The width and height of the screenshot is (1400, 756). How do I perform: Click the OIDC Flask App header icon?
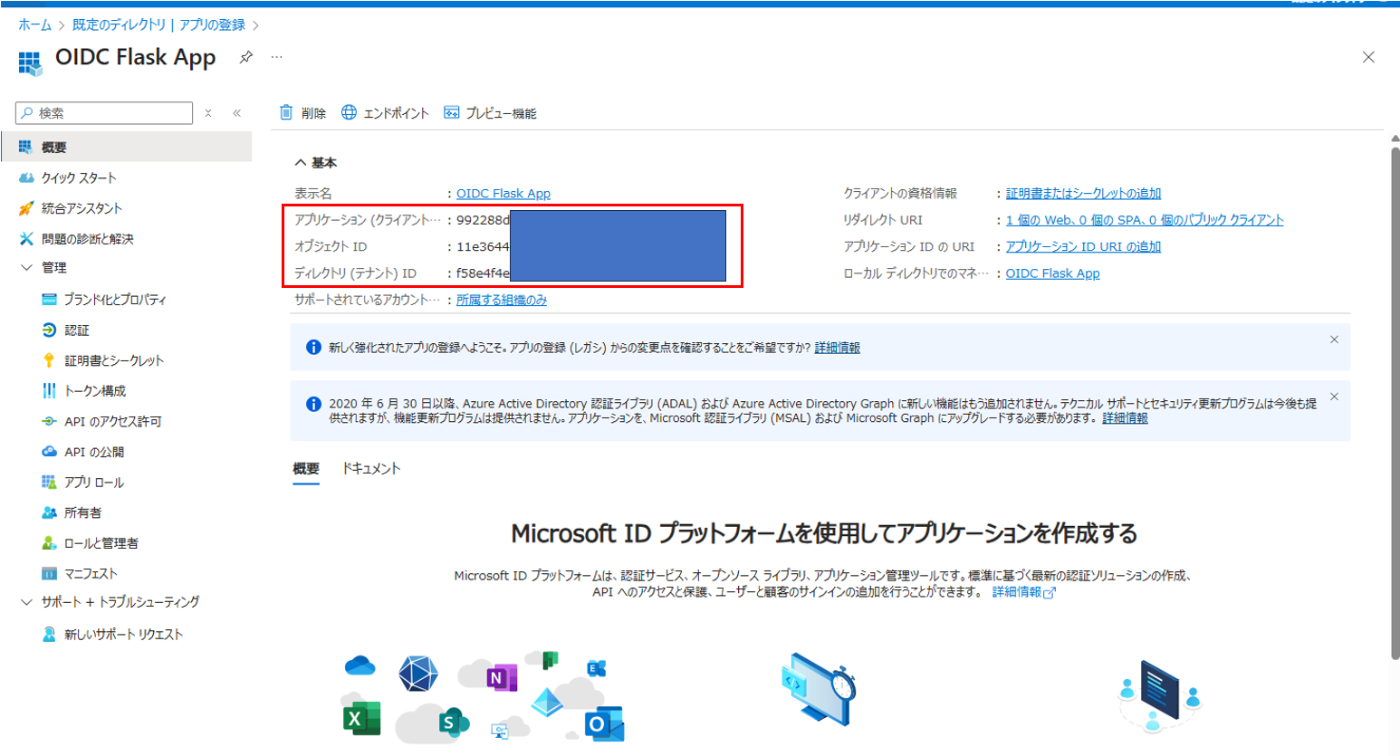tap(31, 62)
